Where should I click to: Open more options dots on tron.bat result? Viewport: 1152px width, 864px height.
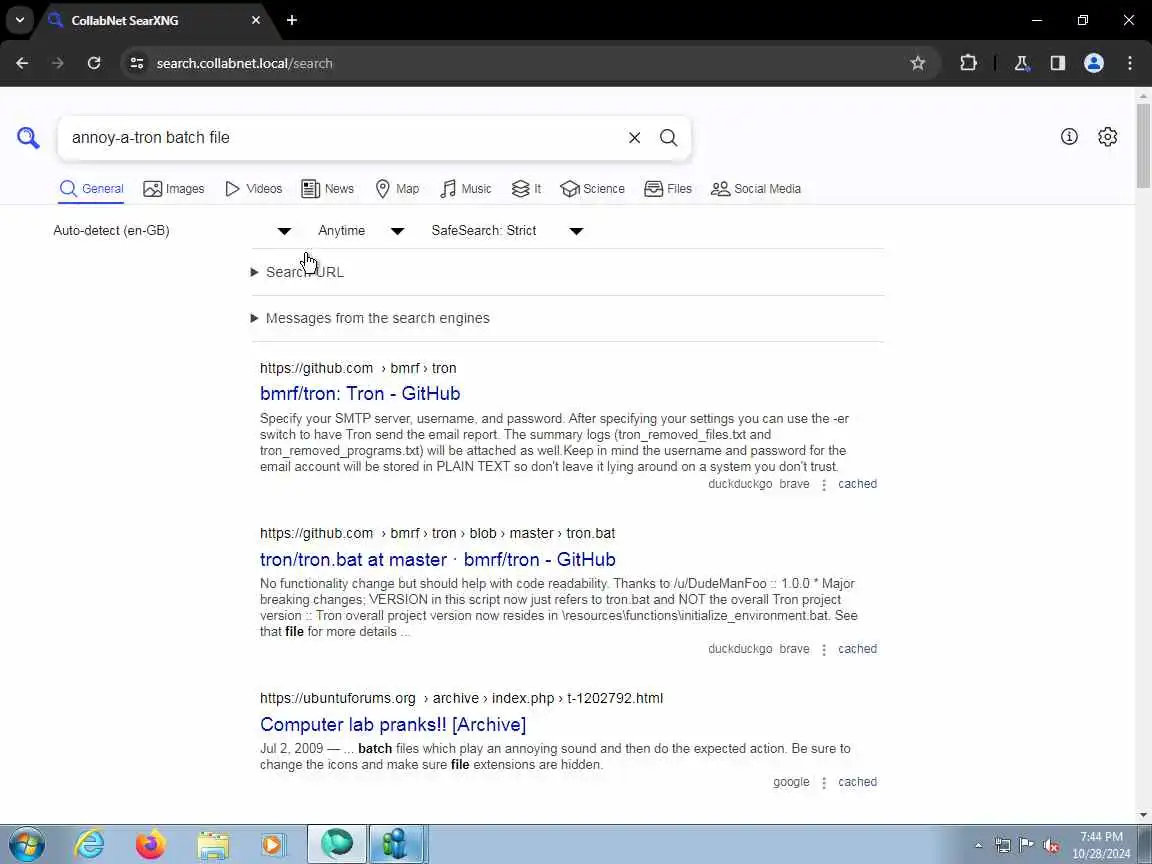point(824,649)
